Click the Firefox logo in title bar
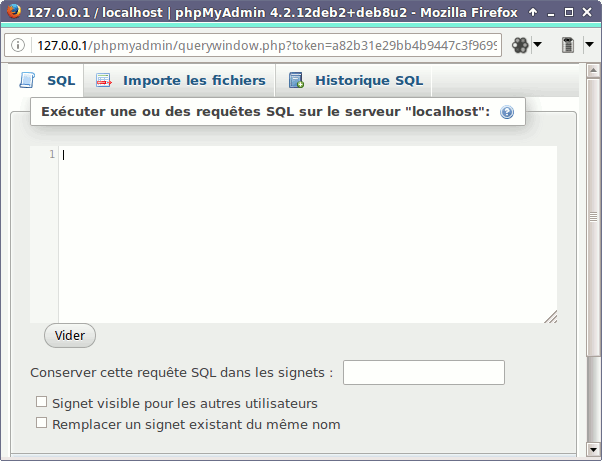This screenshot has height=461, width=602. [x=14, y=12]
